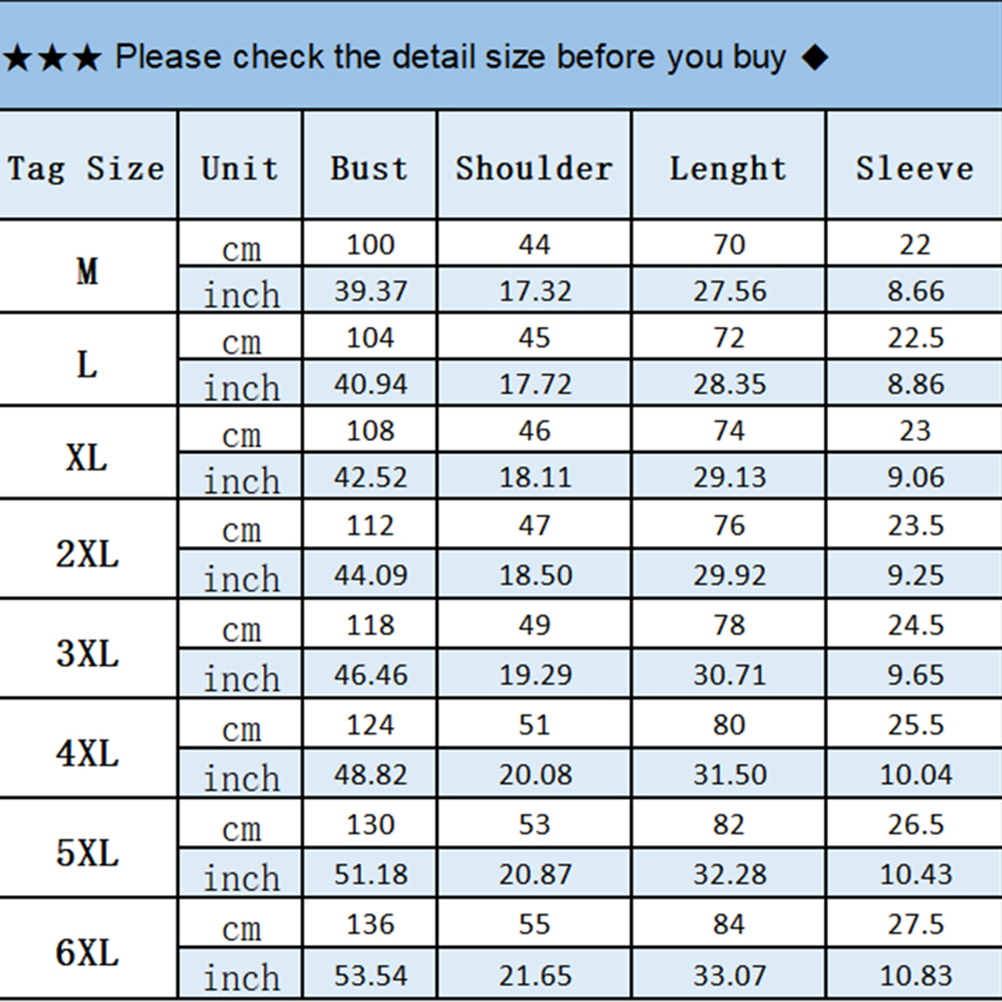Select the 3XL tag size cell
Viewport: 1002px width, 1002px height.
tap(88, 653)
